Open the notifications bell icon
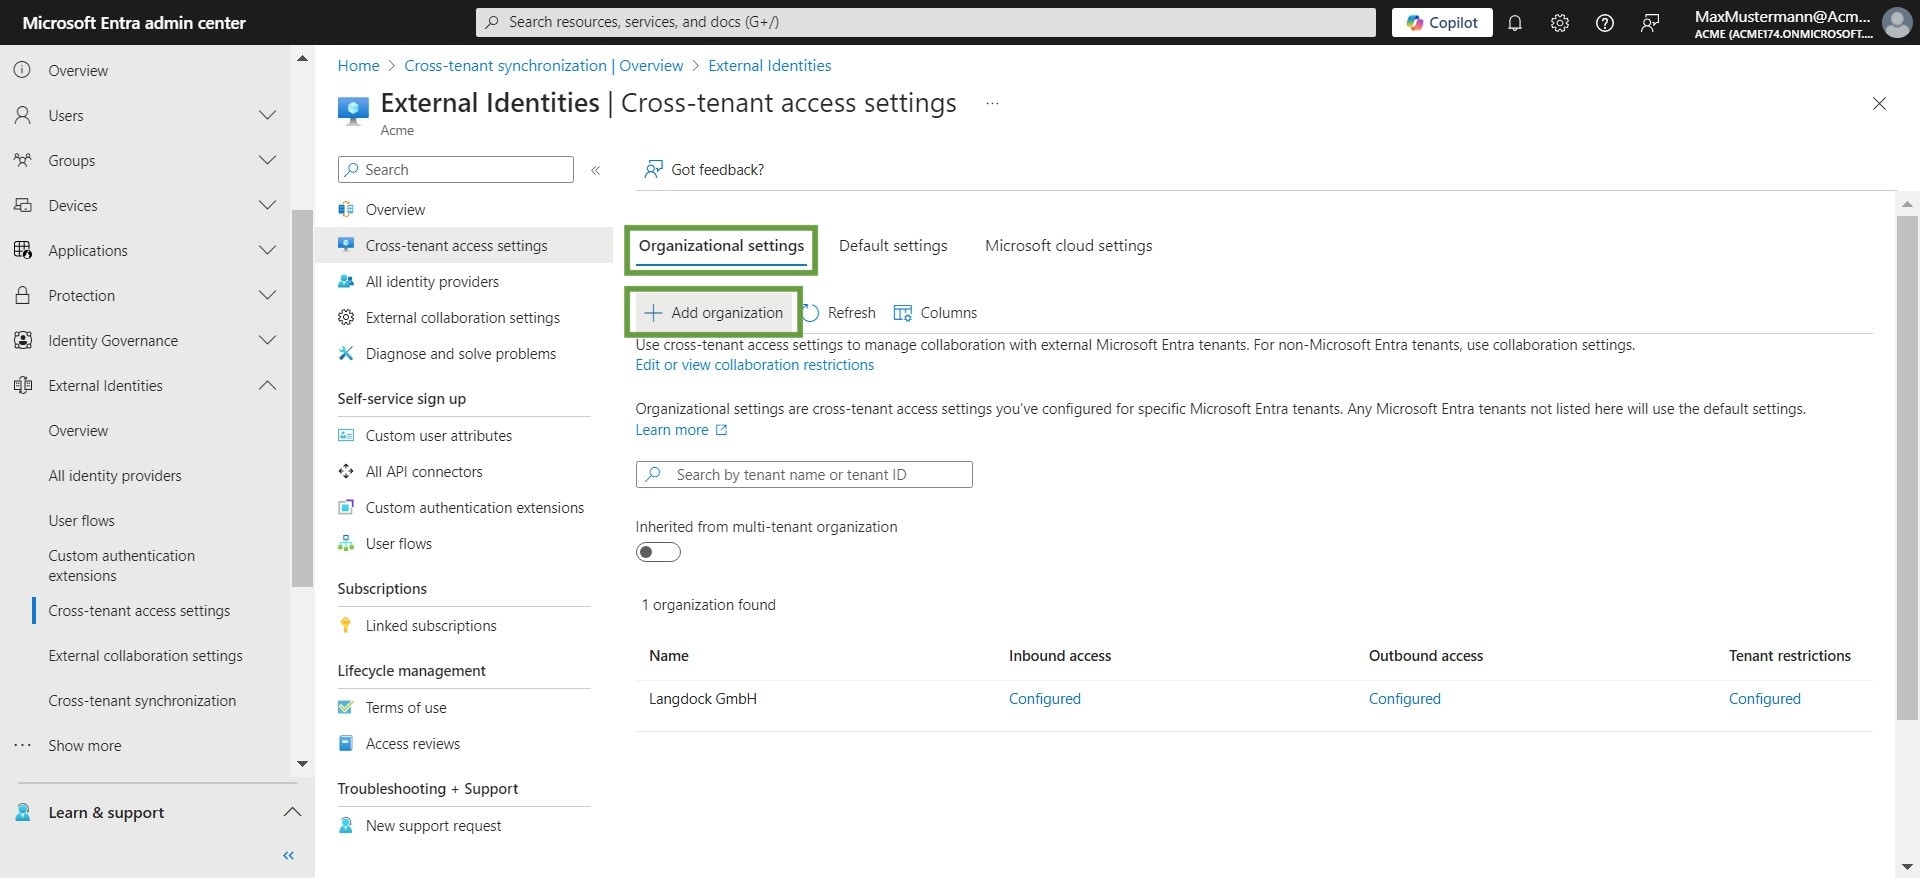 point(1515,23)
